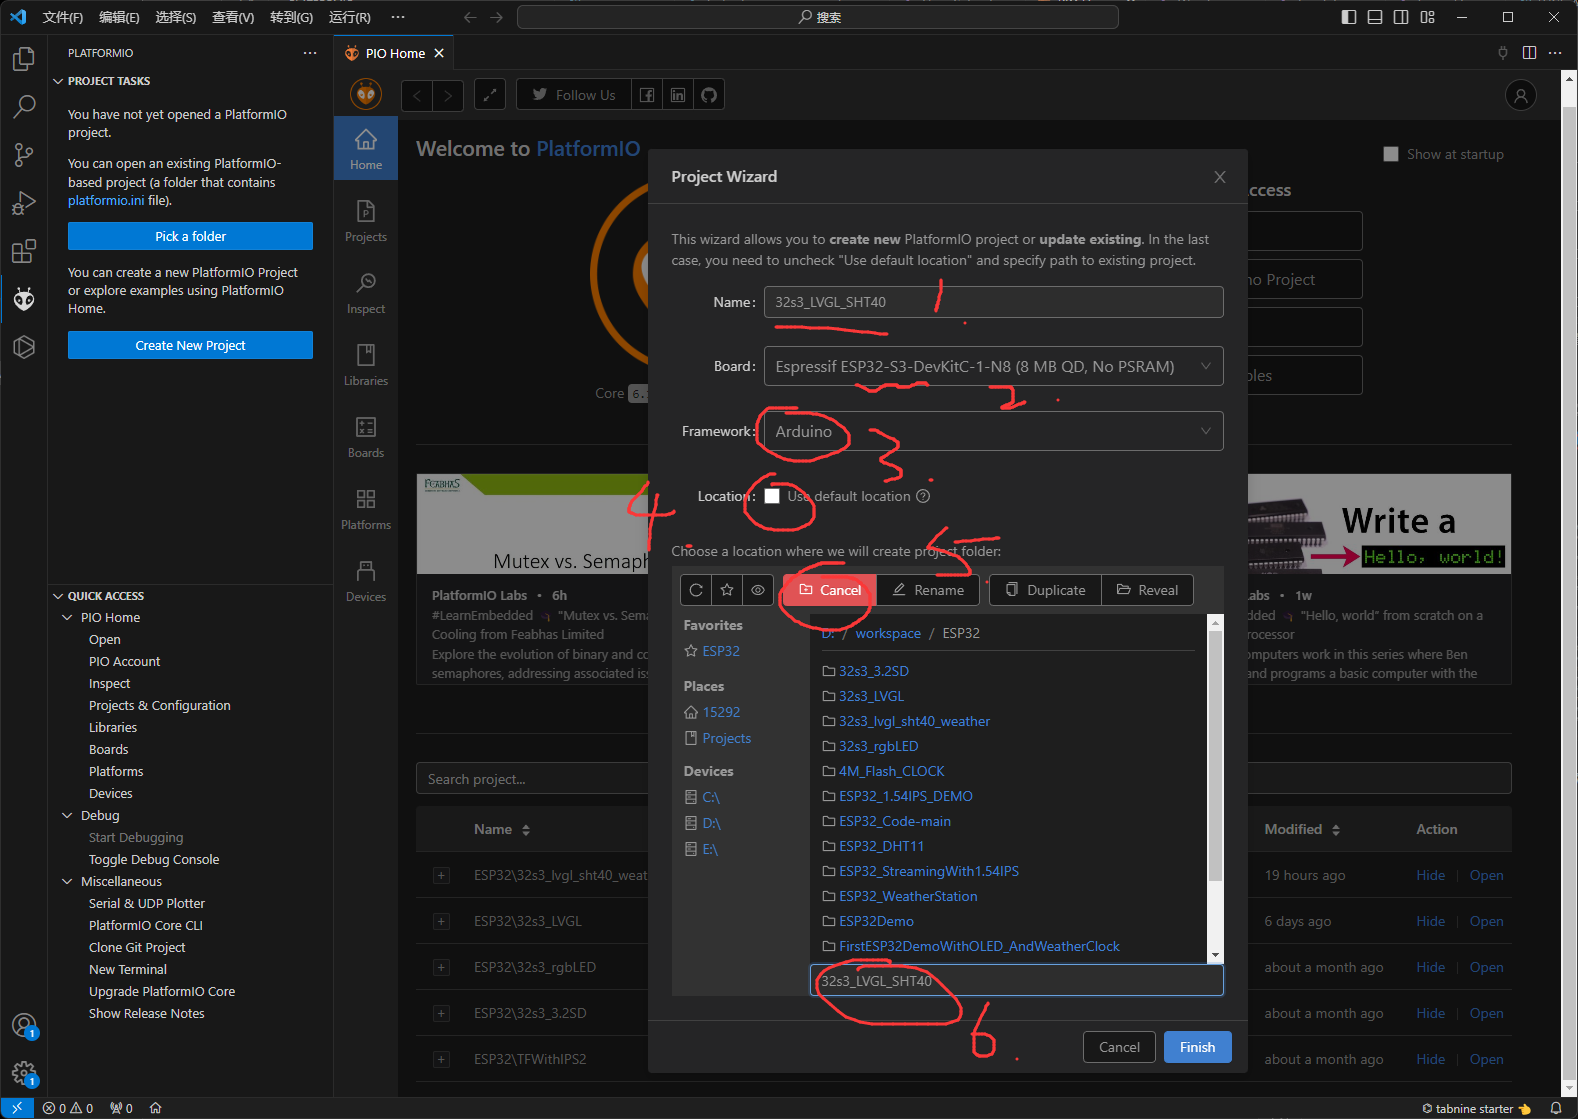Viewport: 1578px width, 1119px height.
Task: Click the Duplicate button in file browser
Action: point(1045,590)
